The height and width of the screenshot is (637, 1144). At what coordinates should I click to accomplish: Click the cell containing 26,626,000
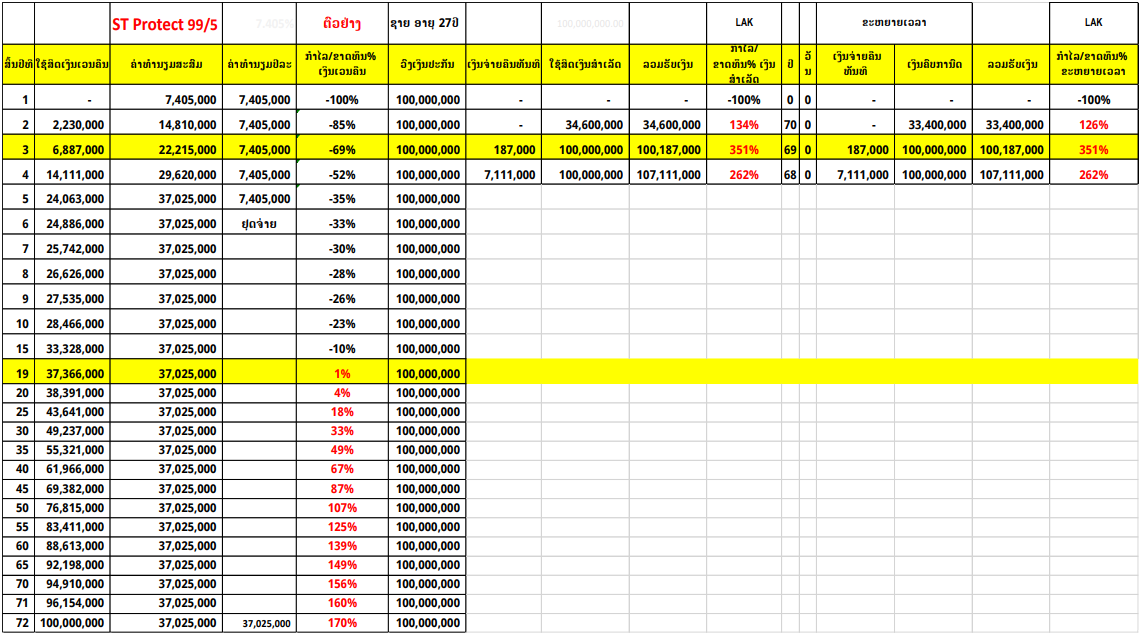point(72,274)
